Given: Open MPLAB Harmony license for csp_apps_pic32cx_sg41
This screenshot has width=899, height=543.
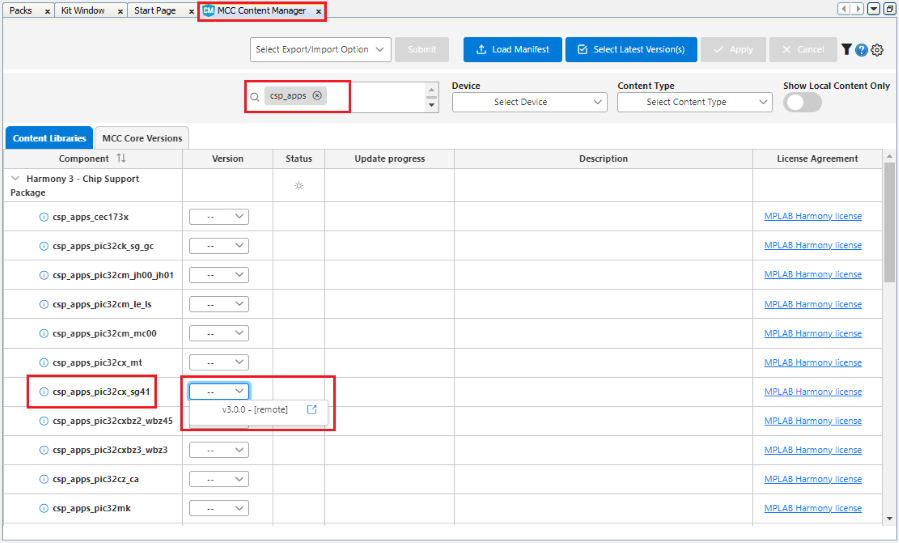Looking at the screenshot, I should tap(813, 392).
